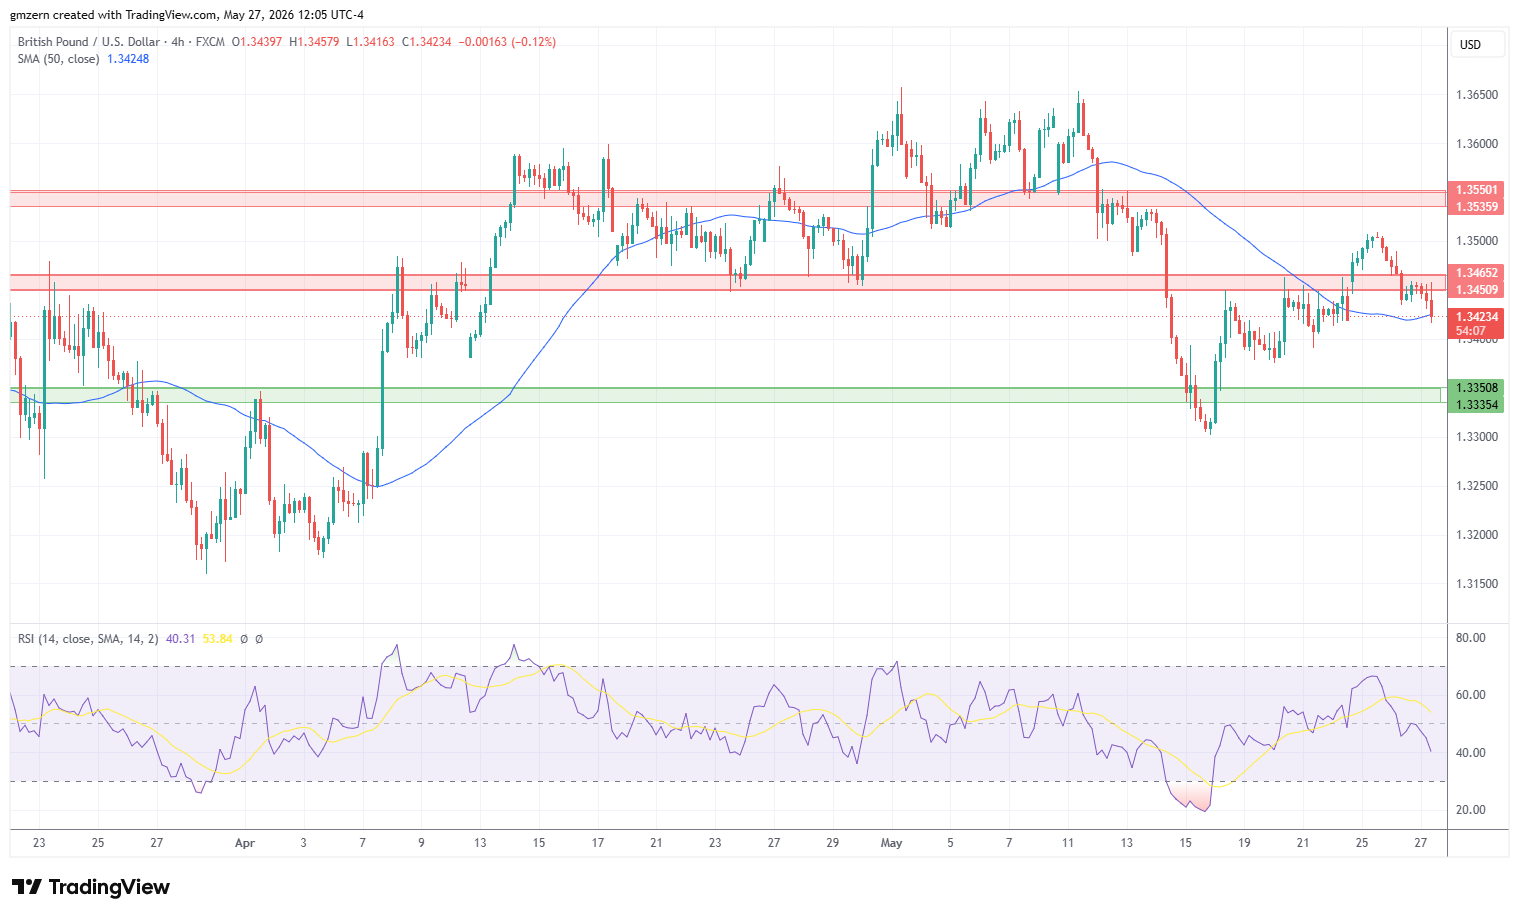This screenshot has width=1519, height=917.
Task: Select the RSI (14, close, SMA, 14, 2) label
Action: click(x=88, y=639)
